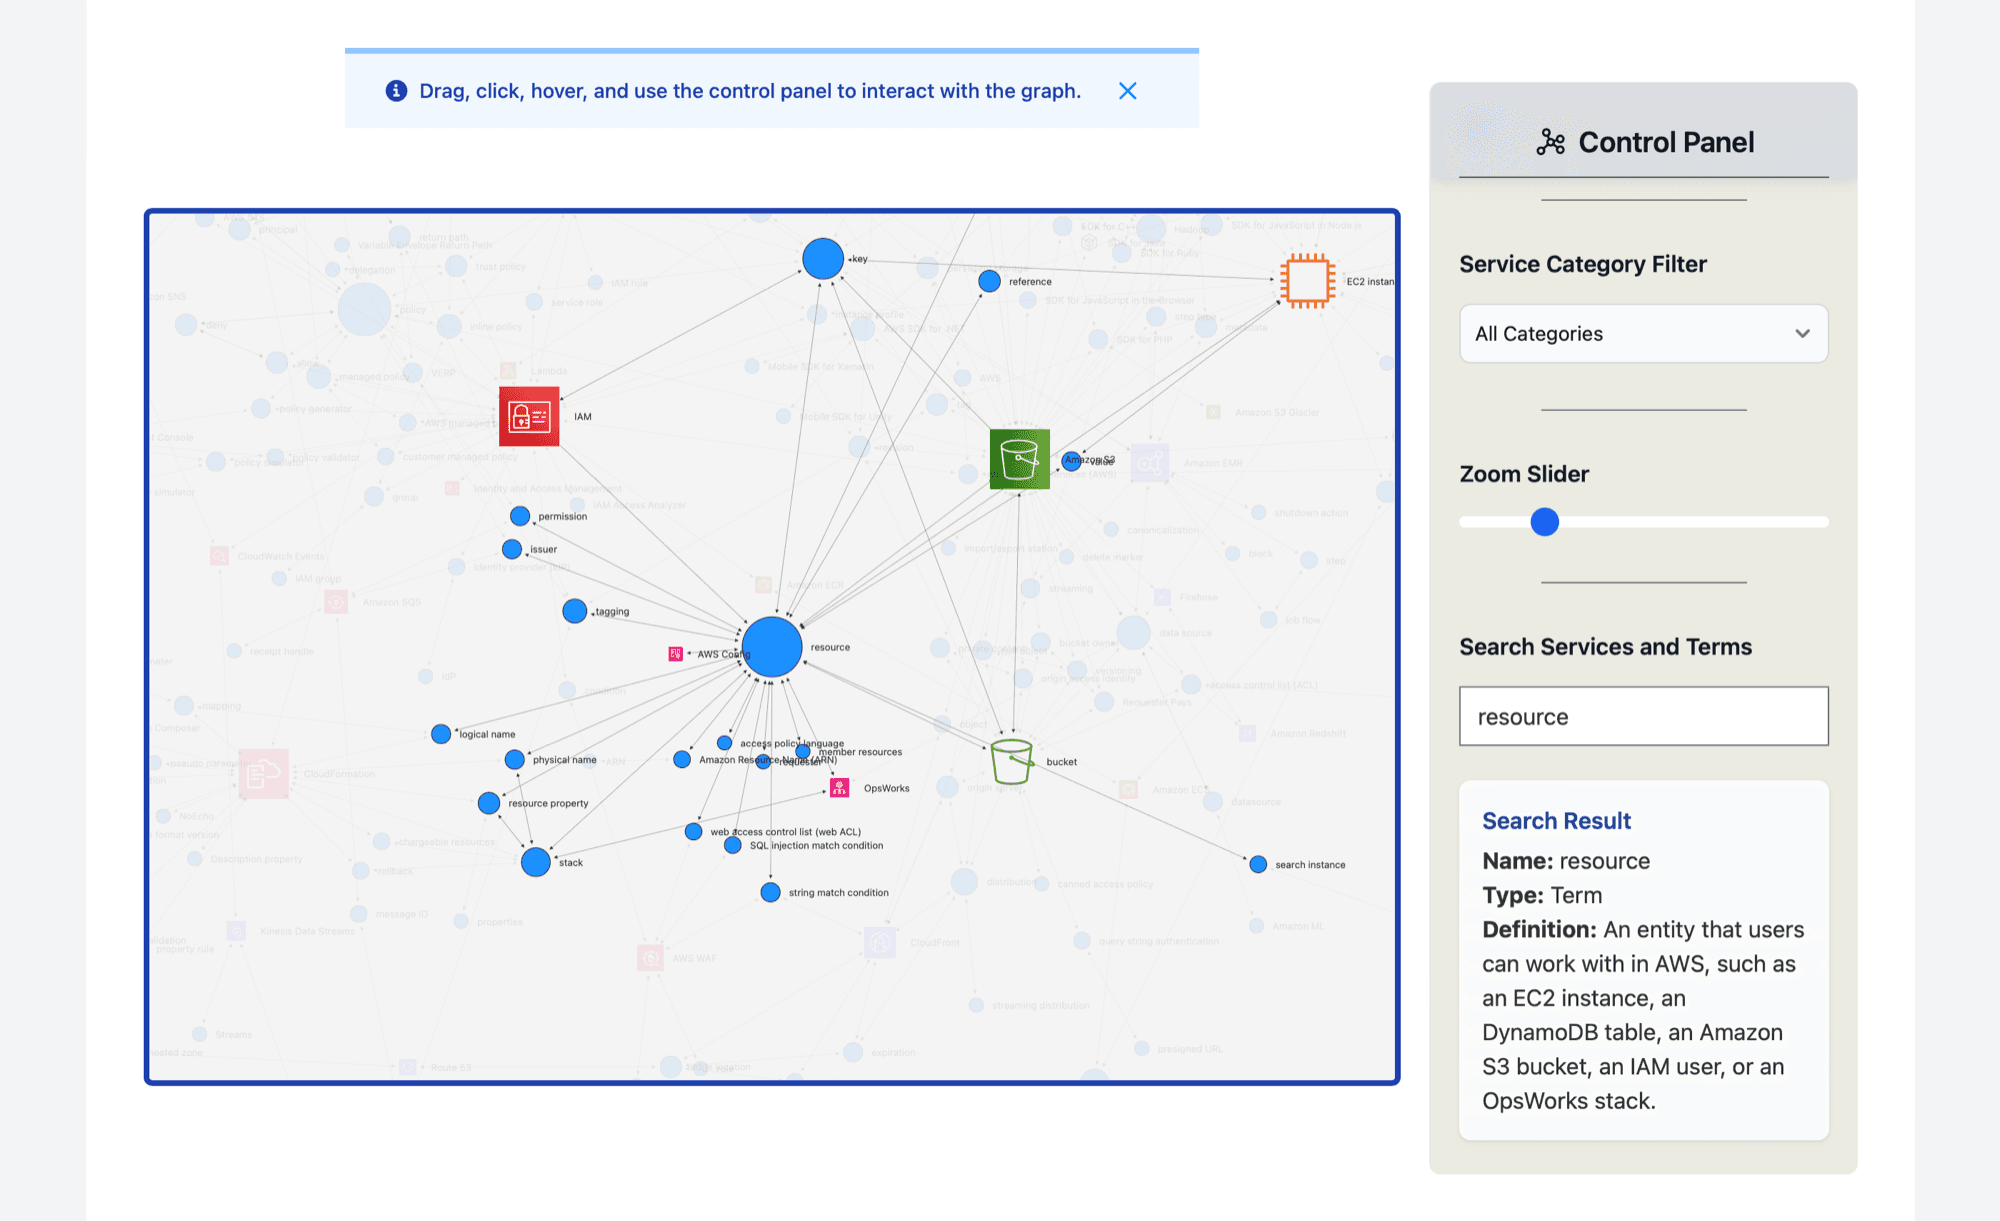Select the resource property node

point(489,803)
